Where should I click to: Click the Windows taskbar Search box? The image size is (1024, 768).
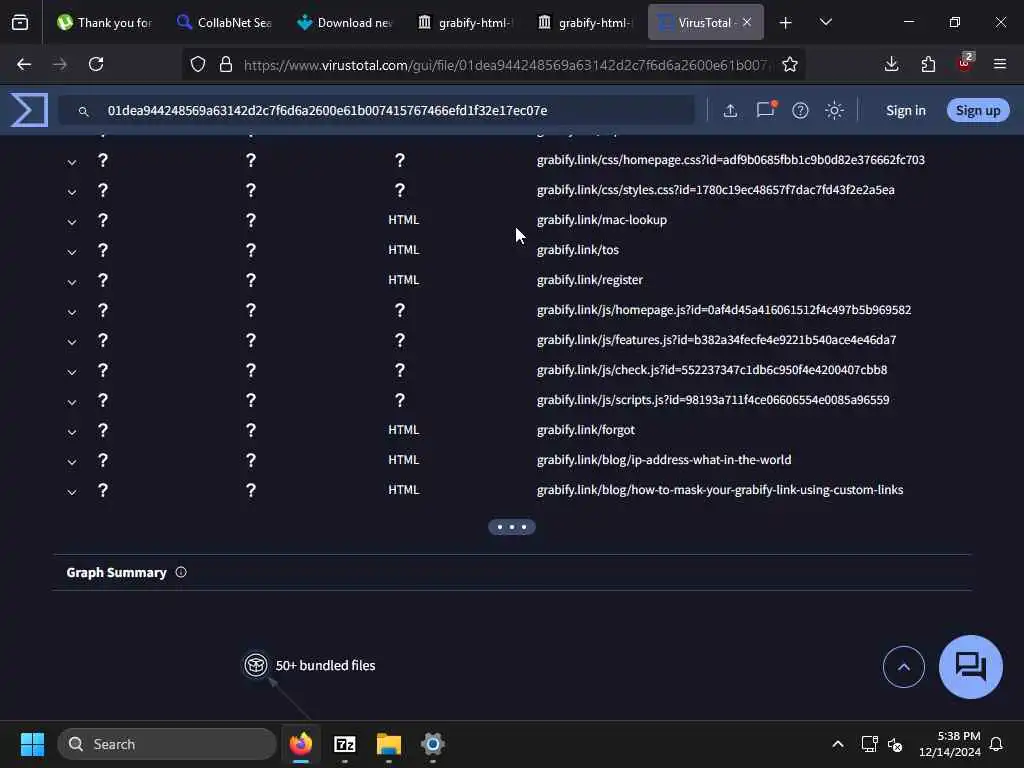(x=167, y=744)
